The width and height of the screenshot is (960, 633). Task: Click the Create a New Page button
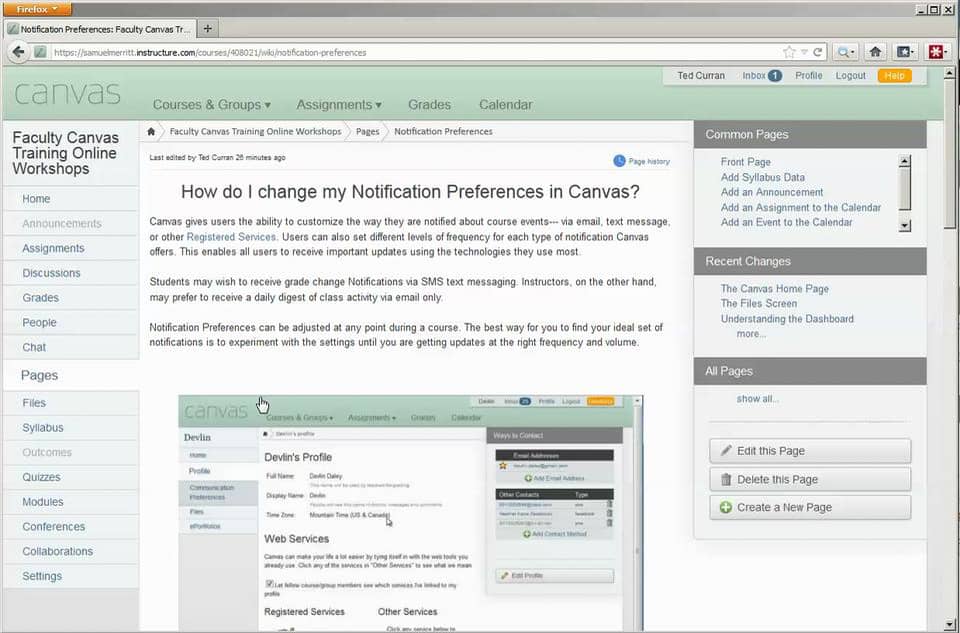point(810,508)
